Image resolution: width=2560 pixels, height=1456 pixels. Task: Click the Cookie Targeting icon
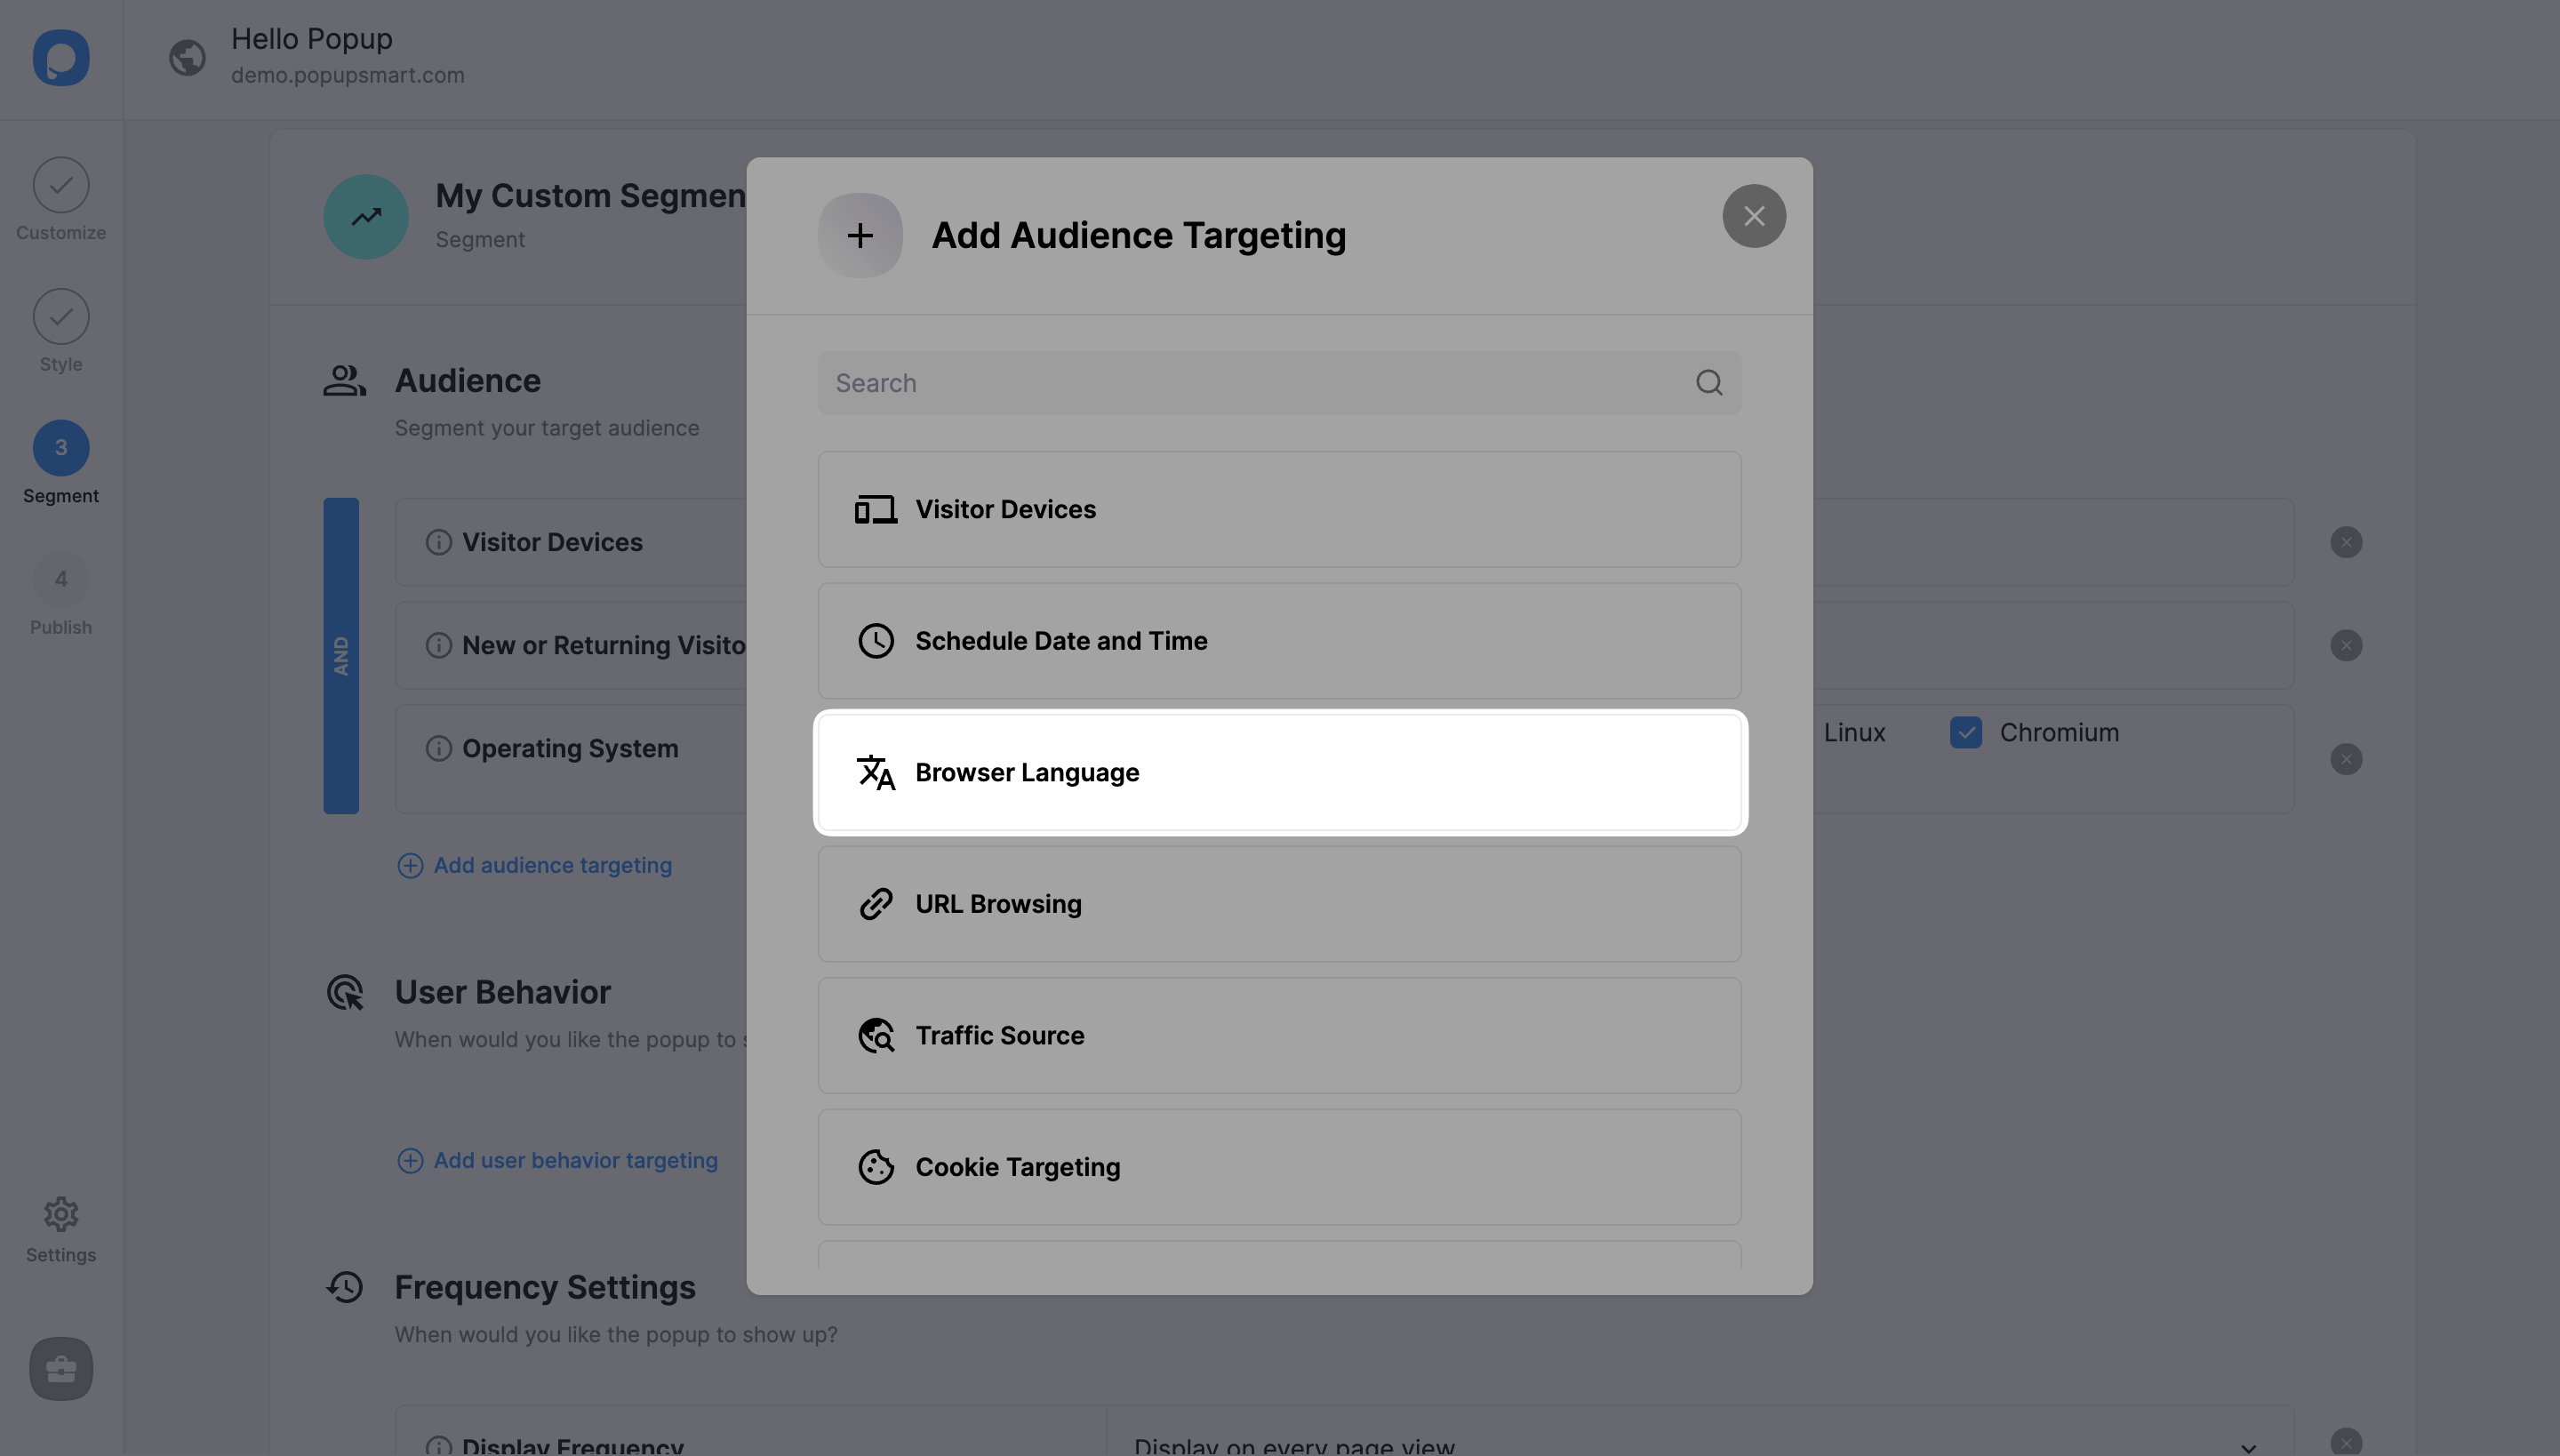pyautogui.click(x=874, y=1166)
